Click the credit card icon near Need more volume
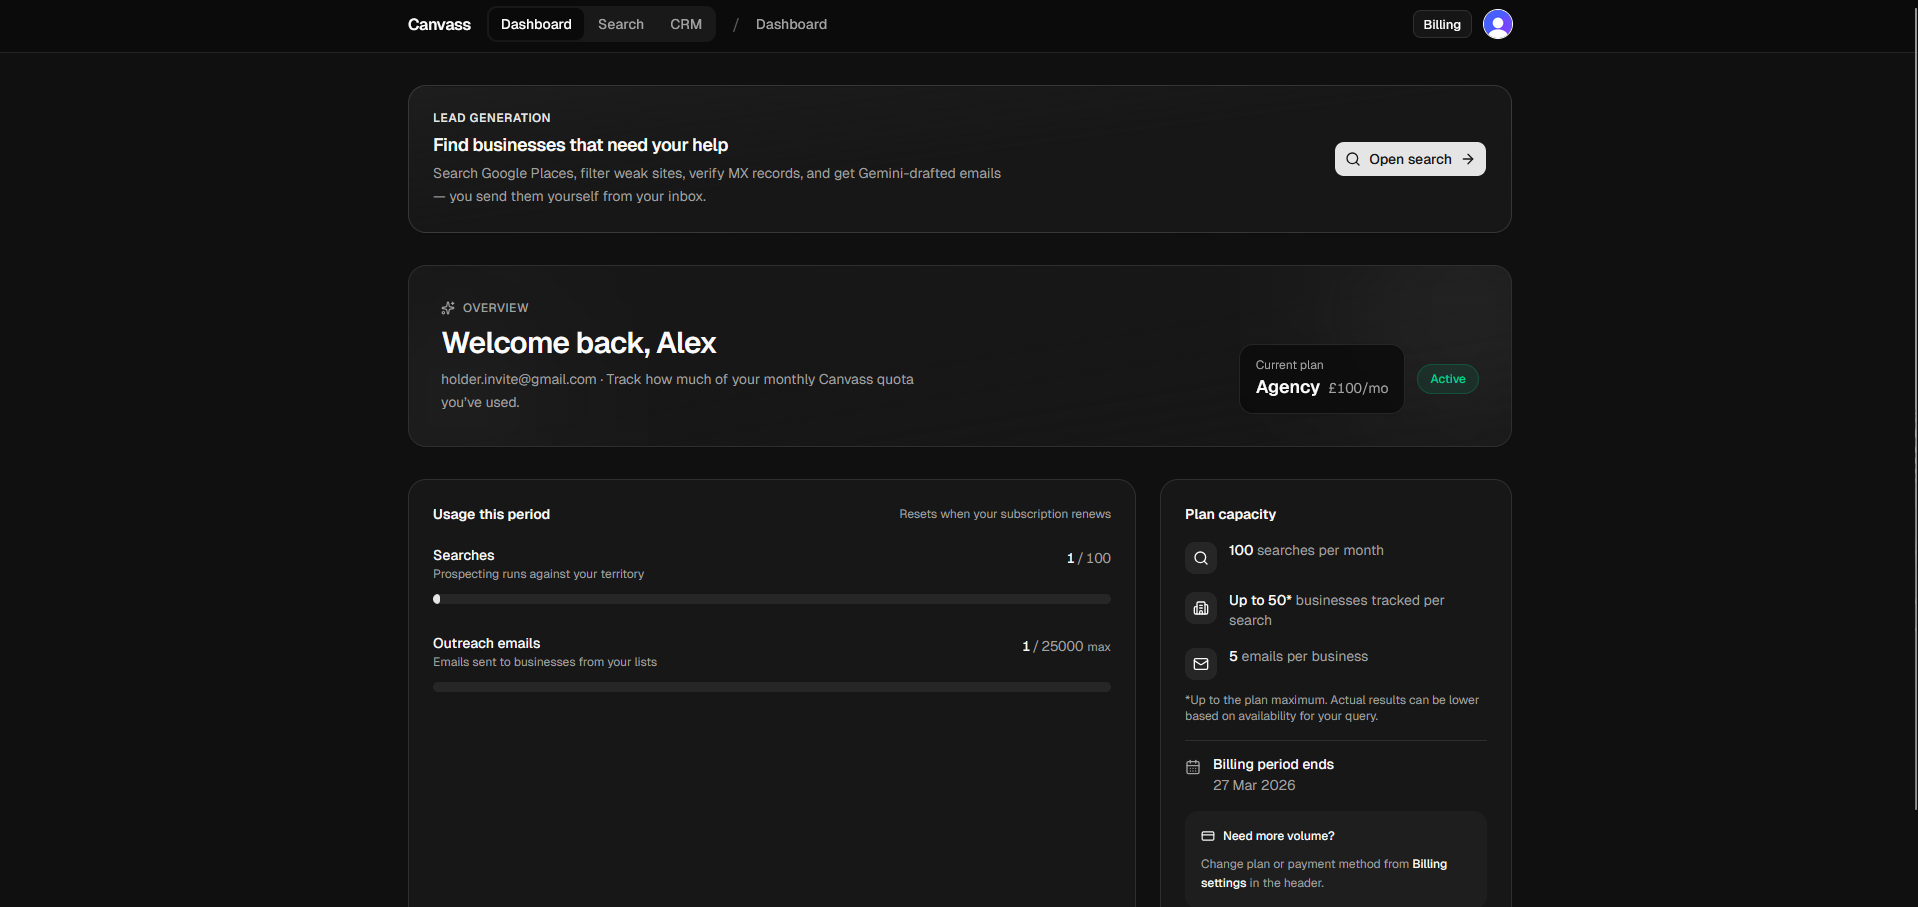 tap(1208, 836)
